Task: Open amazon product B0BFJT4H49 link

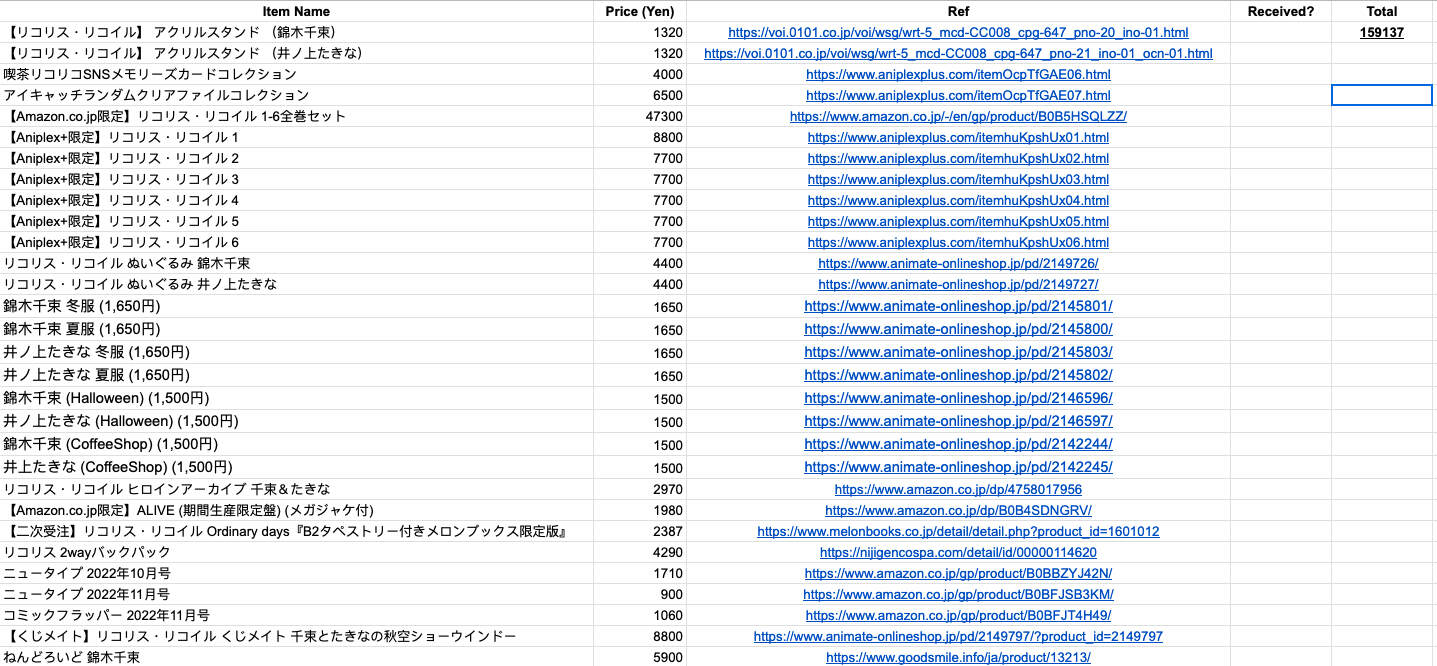Action: click(958, 616)
